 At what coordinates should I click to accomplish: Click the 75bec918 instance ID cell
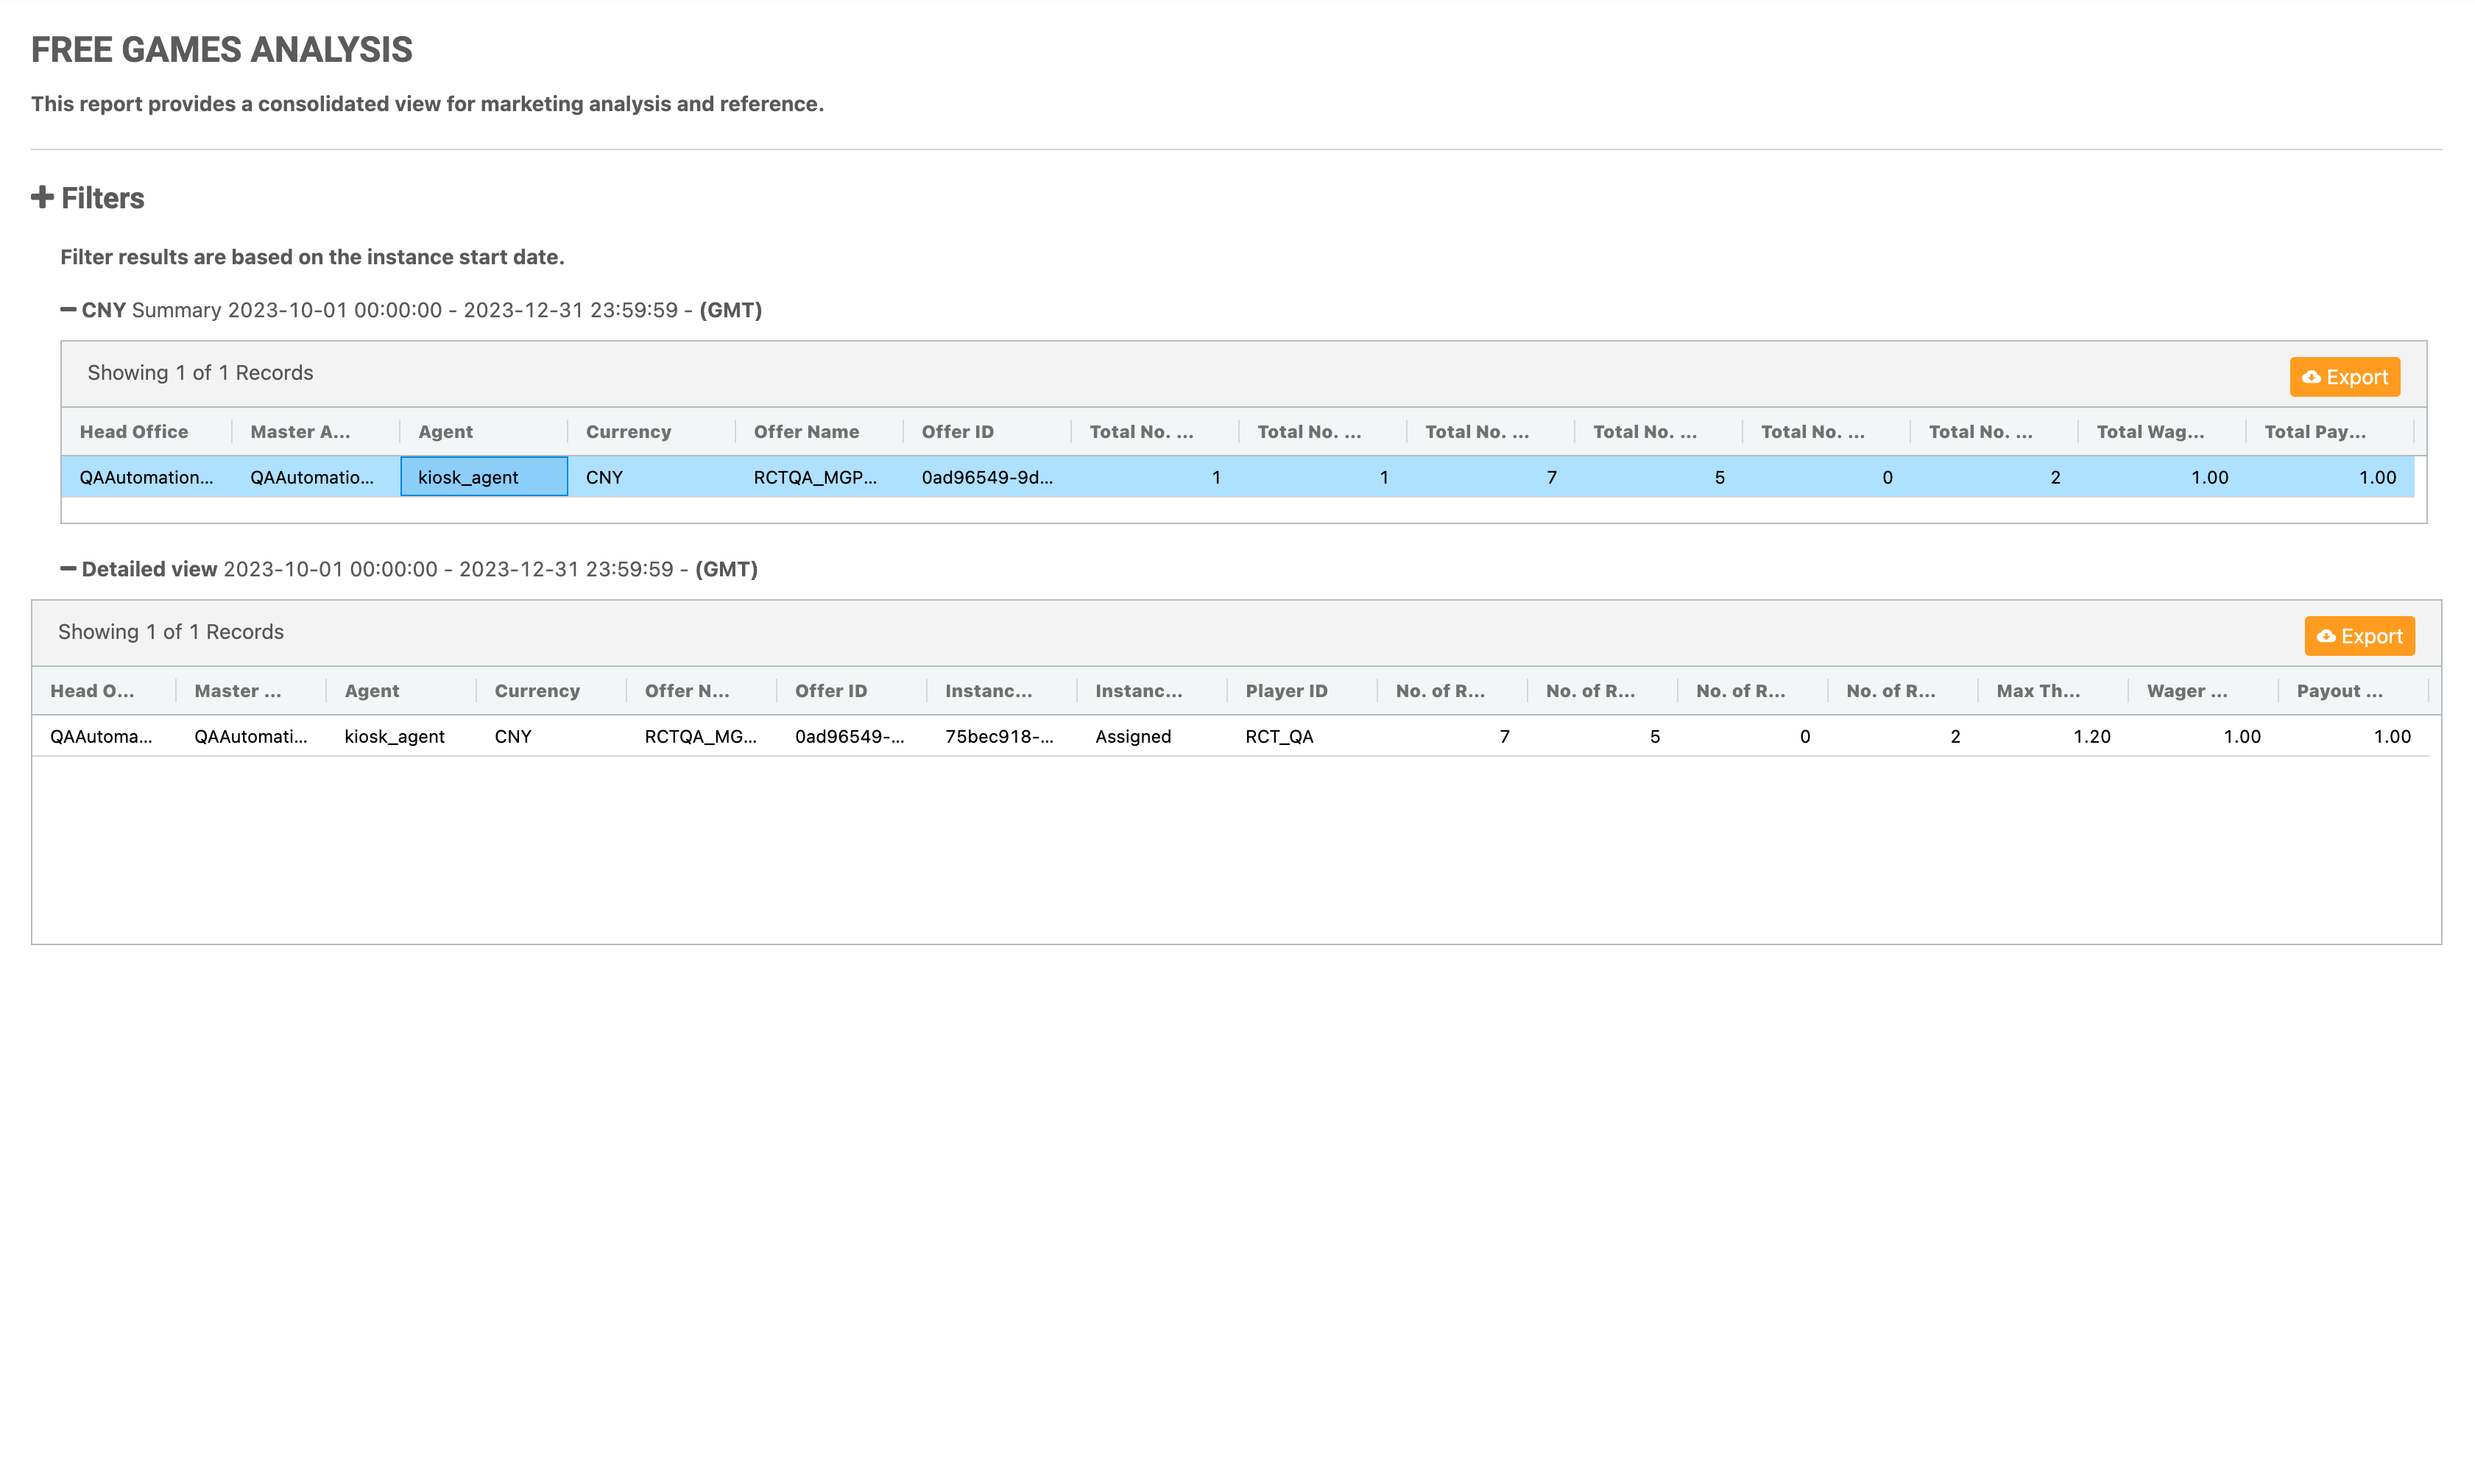[998, 737]
